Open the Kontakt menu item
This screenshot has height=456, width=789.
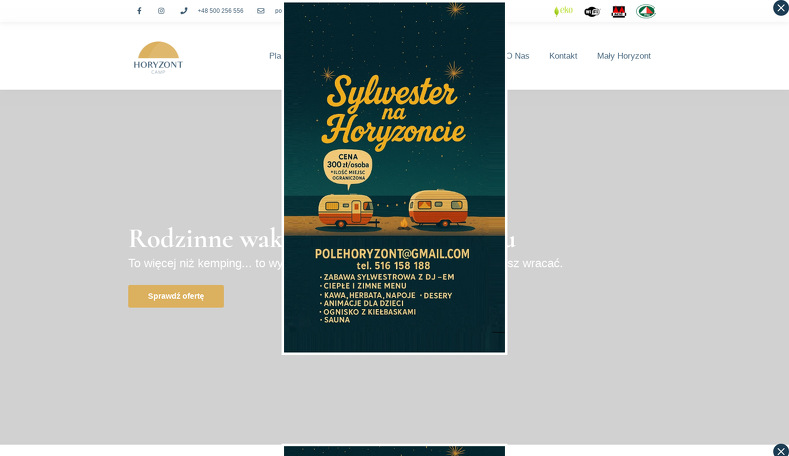pyautogui.click(x=563, y=56)
